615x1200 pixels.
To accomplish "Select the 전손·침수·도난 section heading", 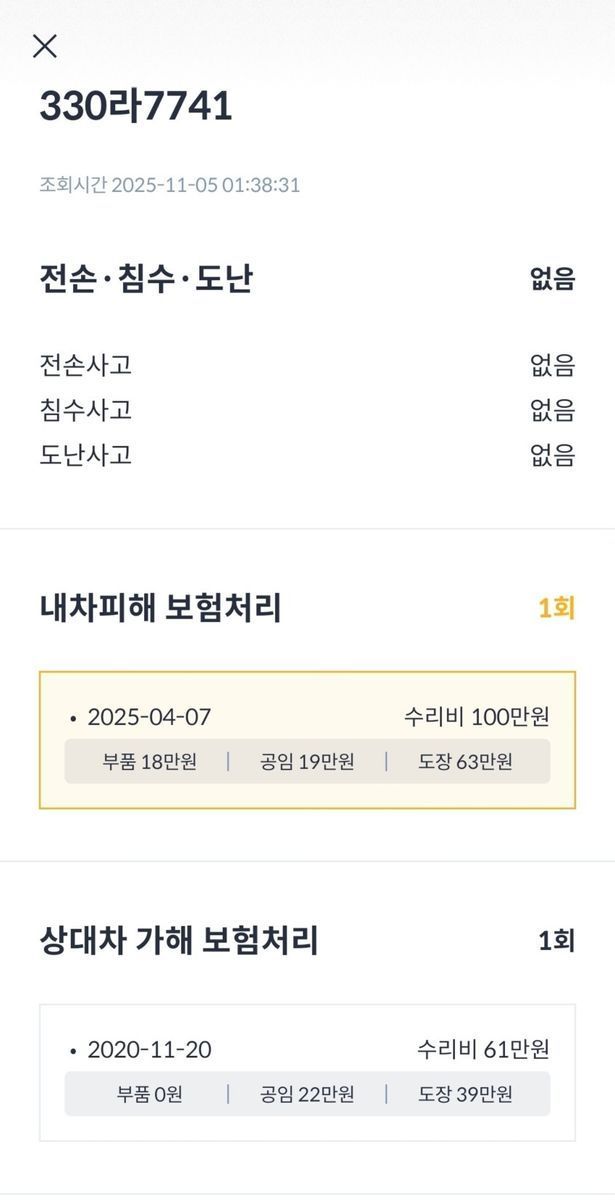I will tap(146, 278).
